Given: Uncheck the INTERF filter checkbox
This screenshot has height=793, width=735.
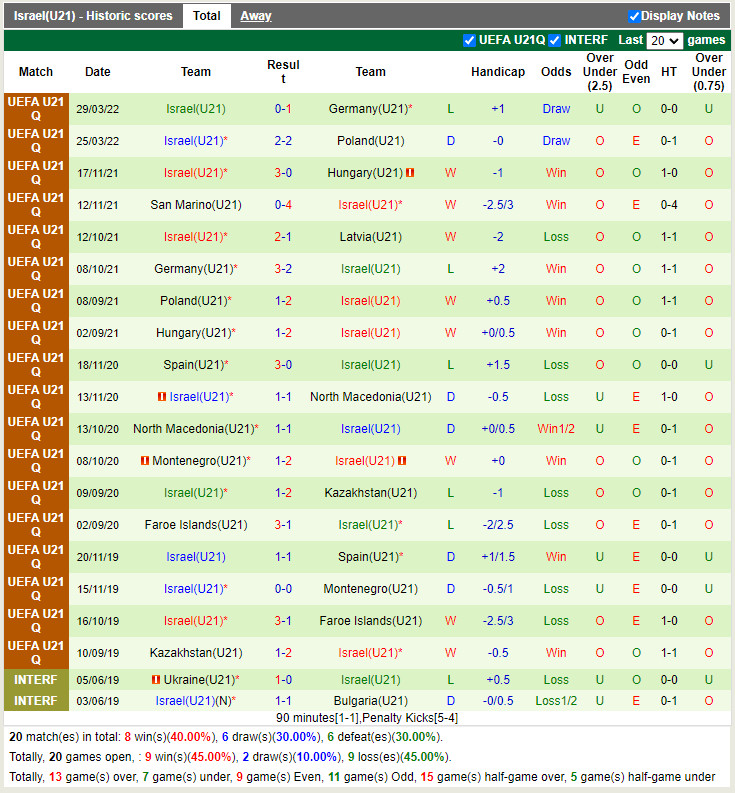Looking at the screenshot, I should [x=554, y=40].
